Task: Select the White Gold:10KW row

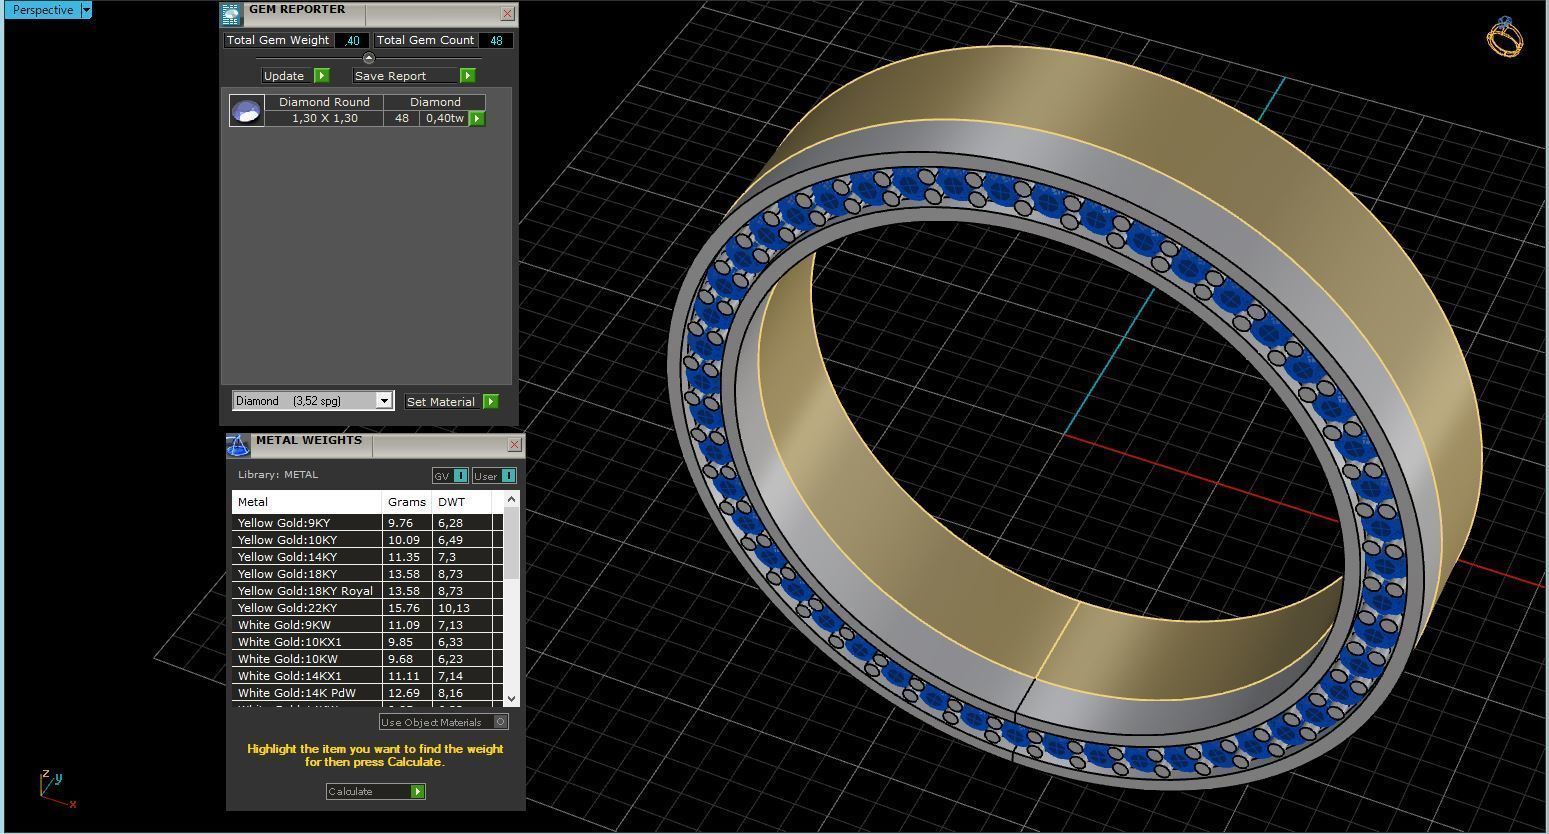Action: [x=367, y=659]
